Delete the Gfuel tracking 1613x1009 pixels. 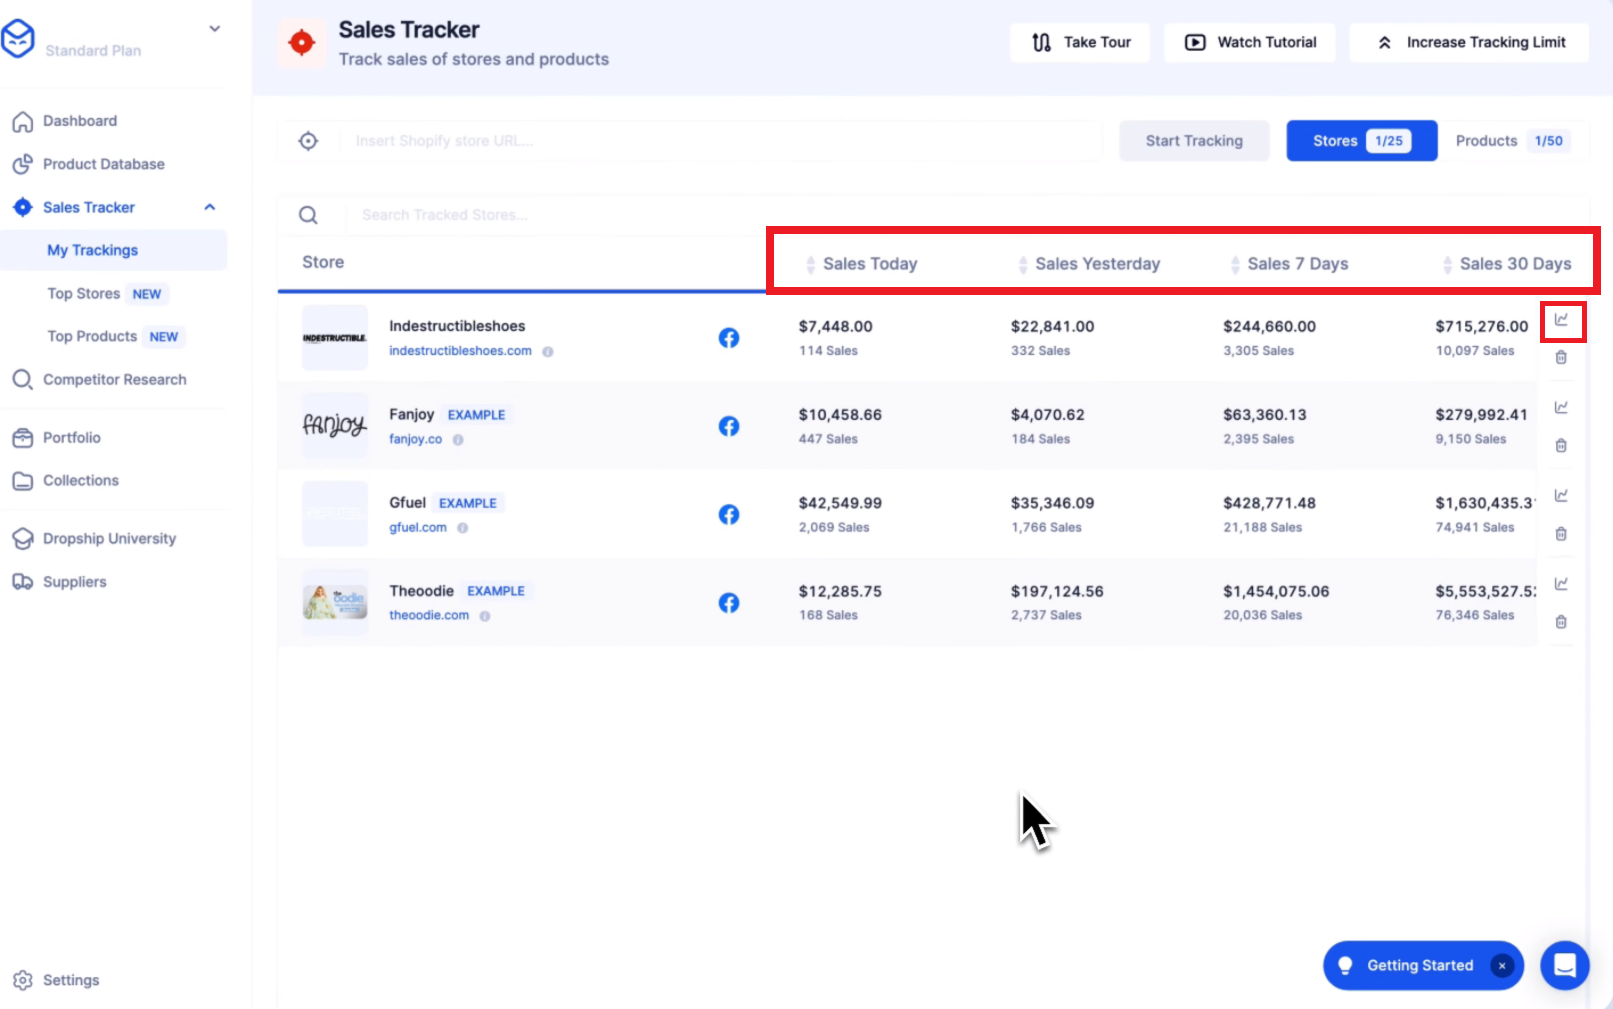(x=1561, y=534)
